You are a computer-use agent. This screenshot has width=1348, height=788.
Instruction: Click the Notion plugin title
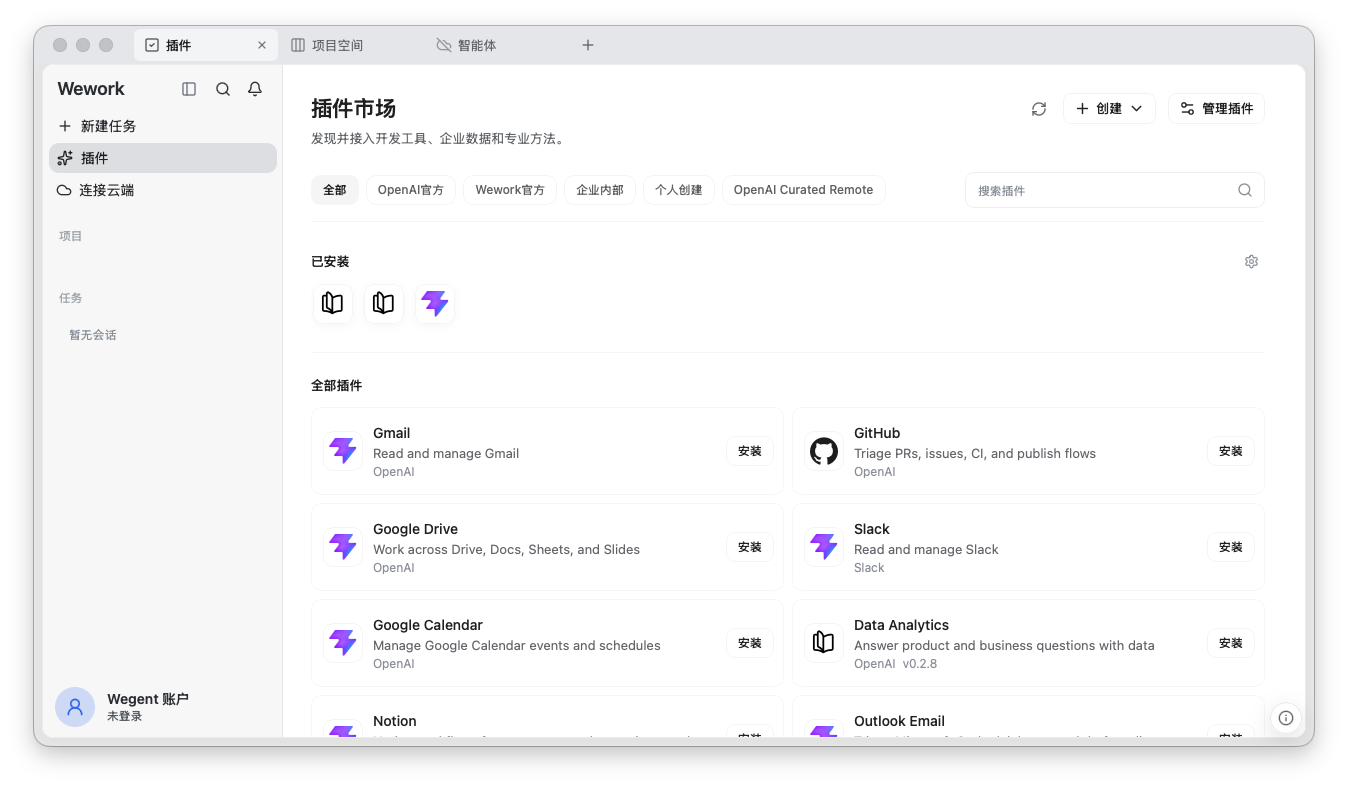(395, 721)
